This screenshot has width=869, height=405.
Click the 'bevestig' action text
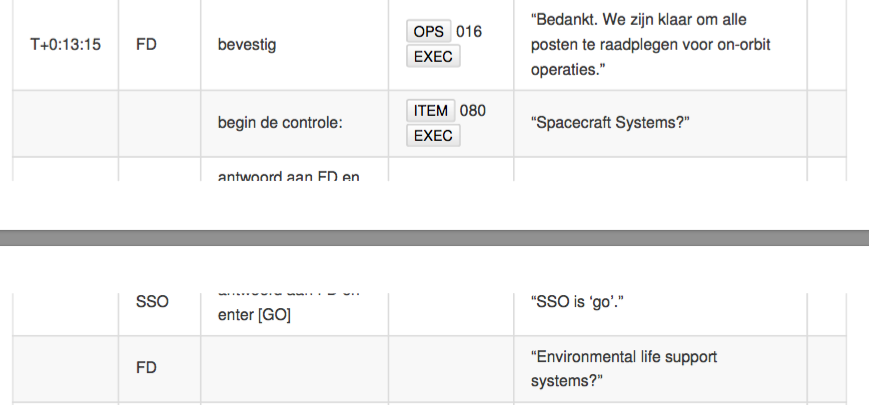247,45
